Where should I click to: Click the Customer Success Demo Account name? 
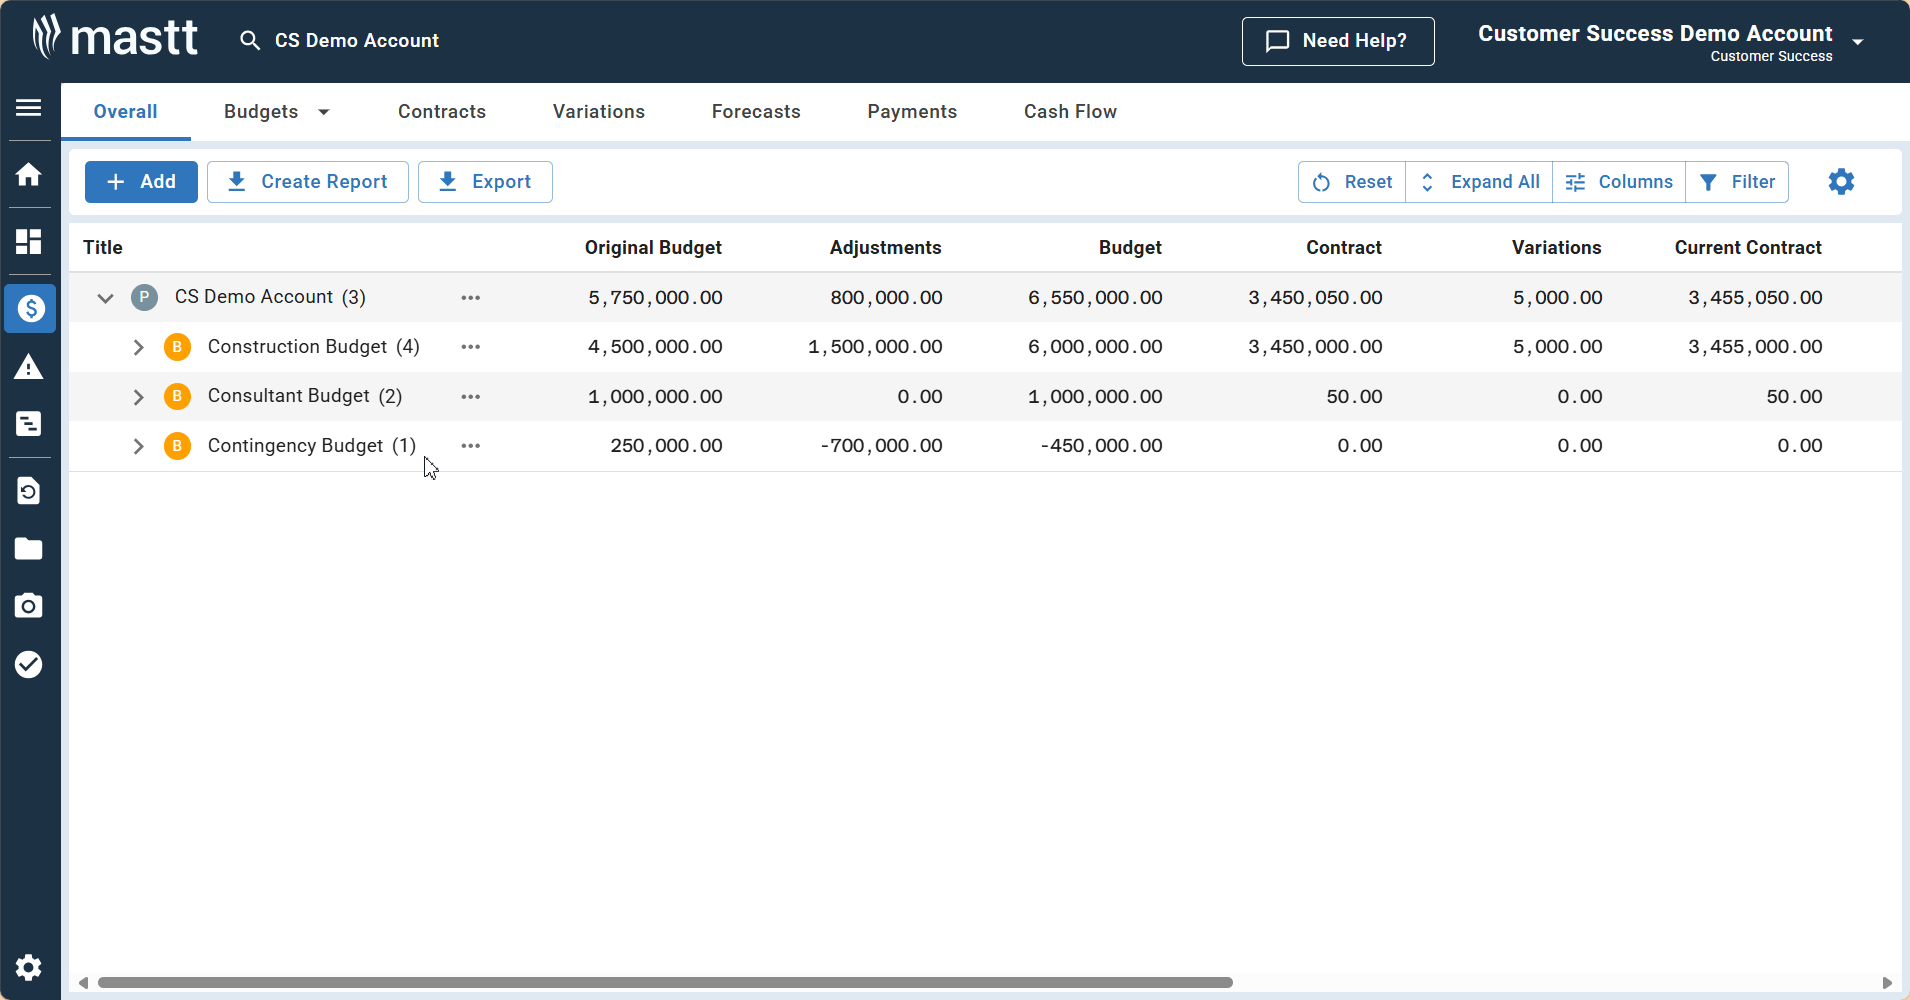pos(1655,34)
